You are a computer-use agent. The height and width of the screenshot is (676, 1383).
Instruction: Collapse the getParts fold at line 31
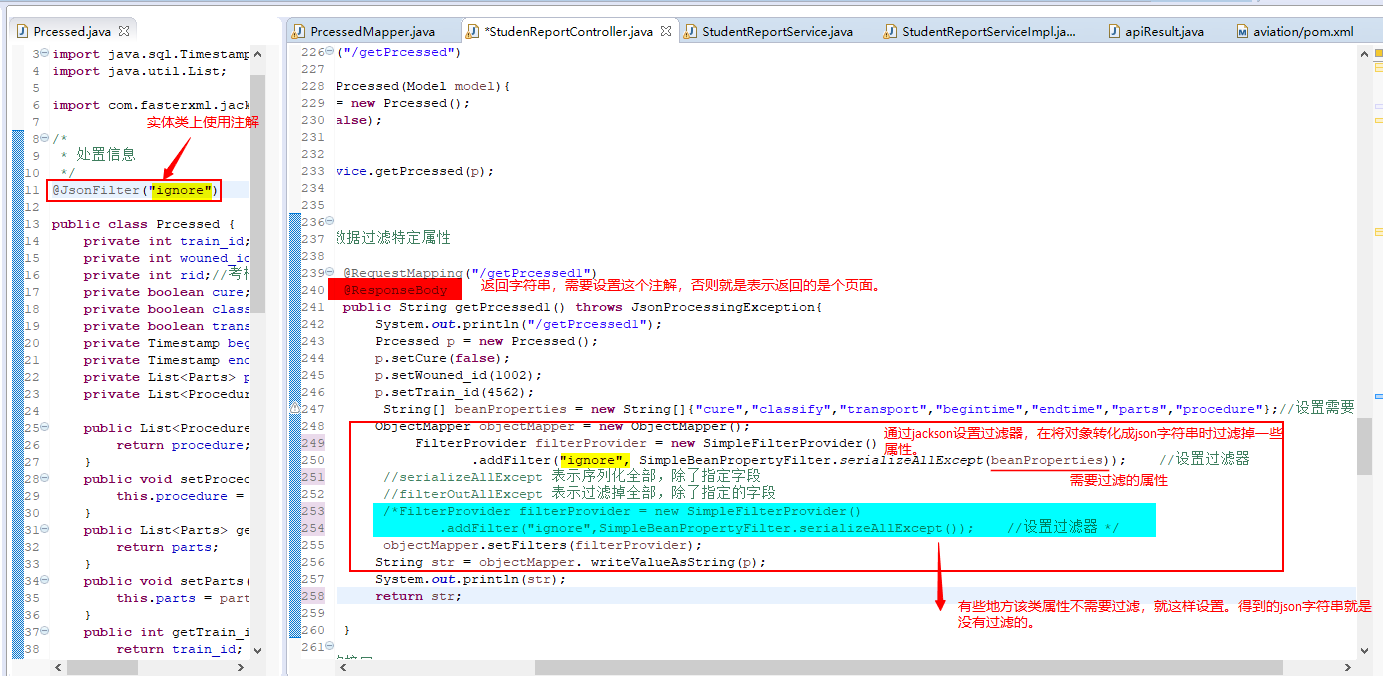coord(44,530)
